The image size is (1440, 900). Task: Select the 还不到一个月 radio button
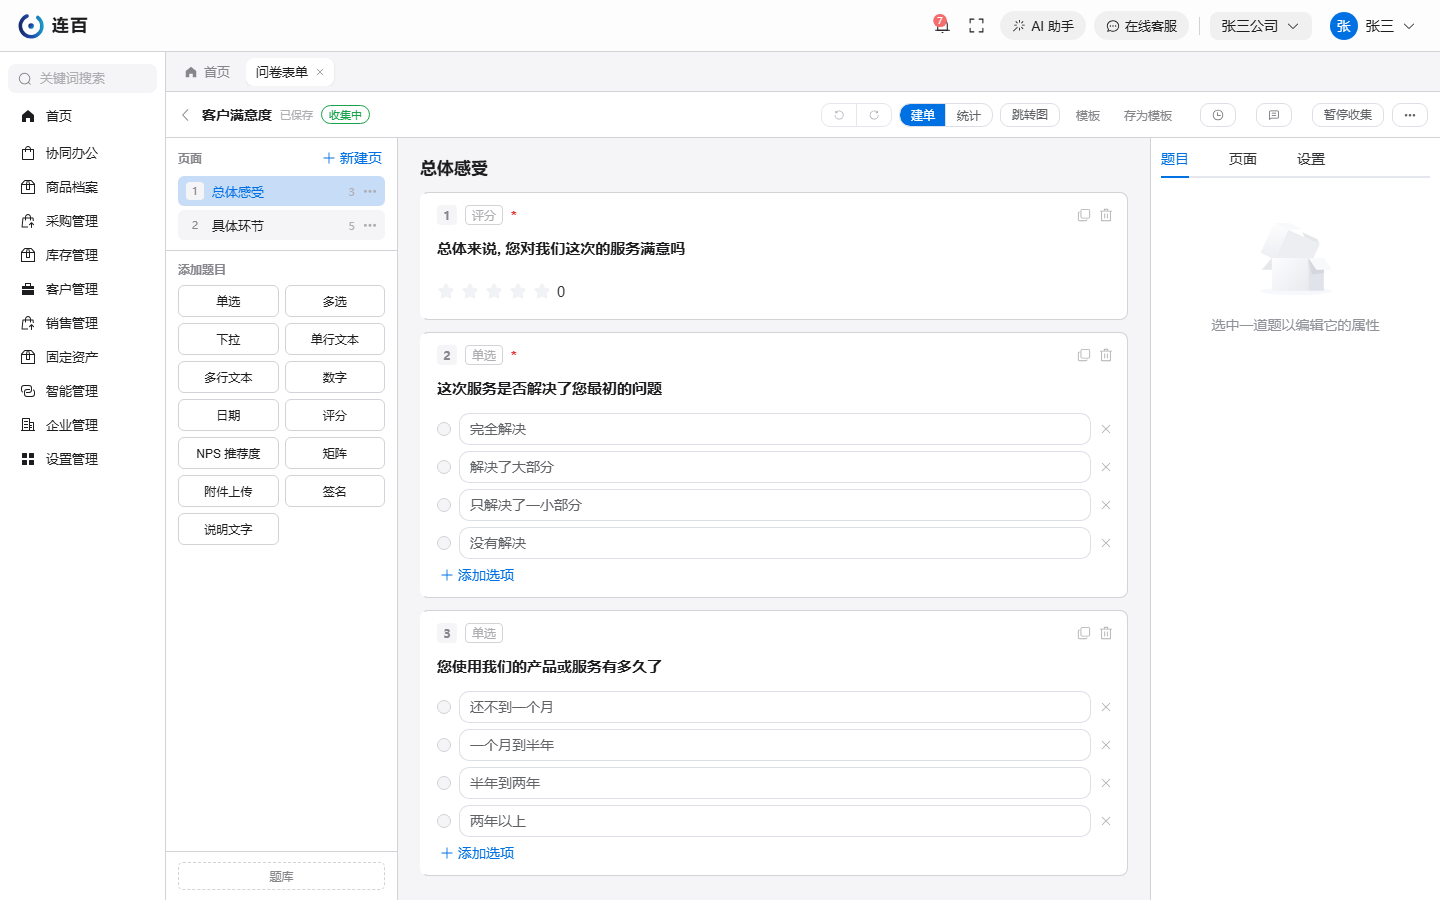point(444,707)
